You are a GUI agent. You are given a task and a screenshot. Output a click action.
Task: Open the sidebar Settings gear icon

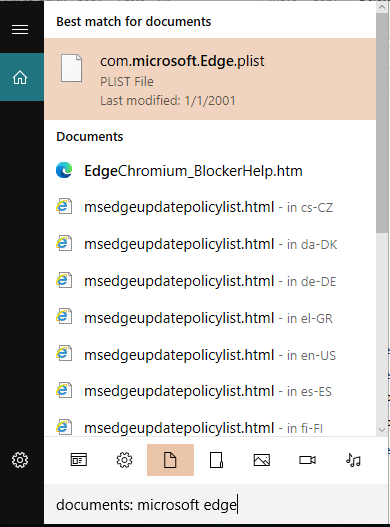click(20, 460)
